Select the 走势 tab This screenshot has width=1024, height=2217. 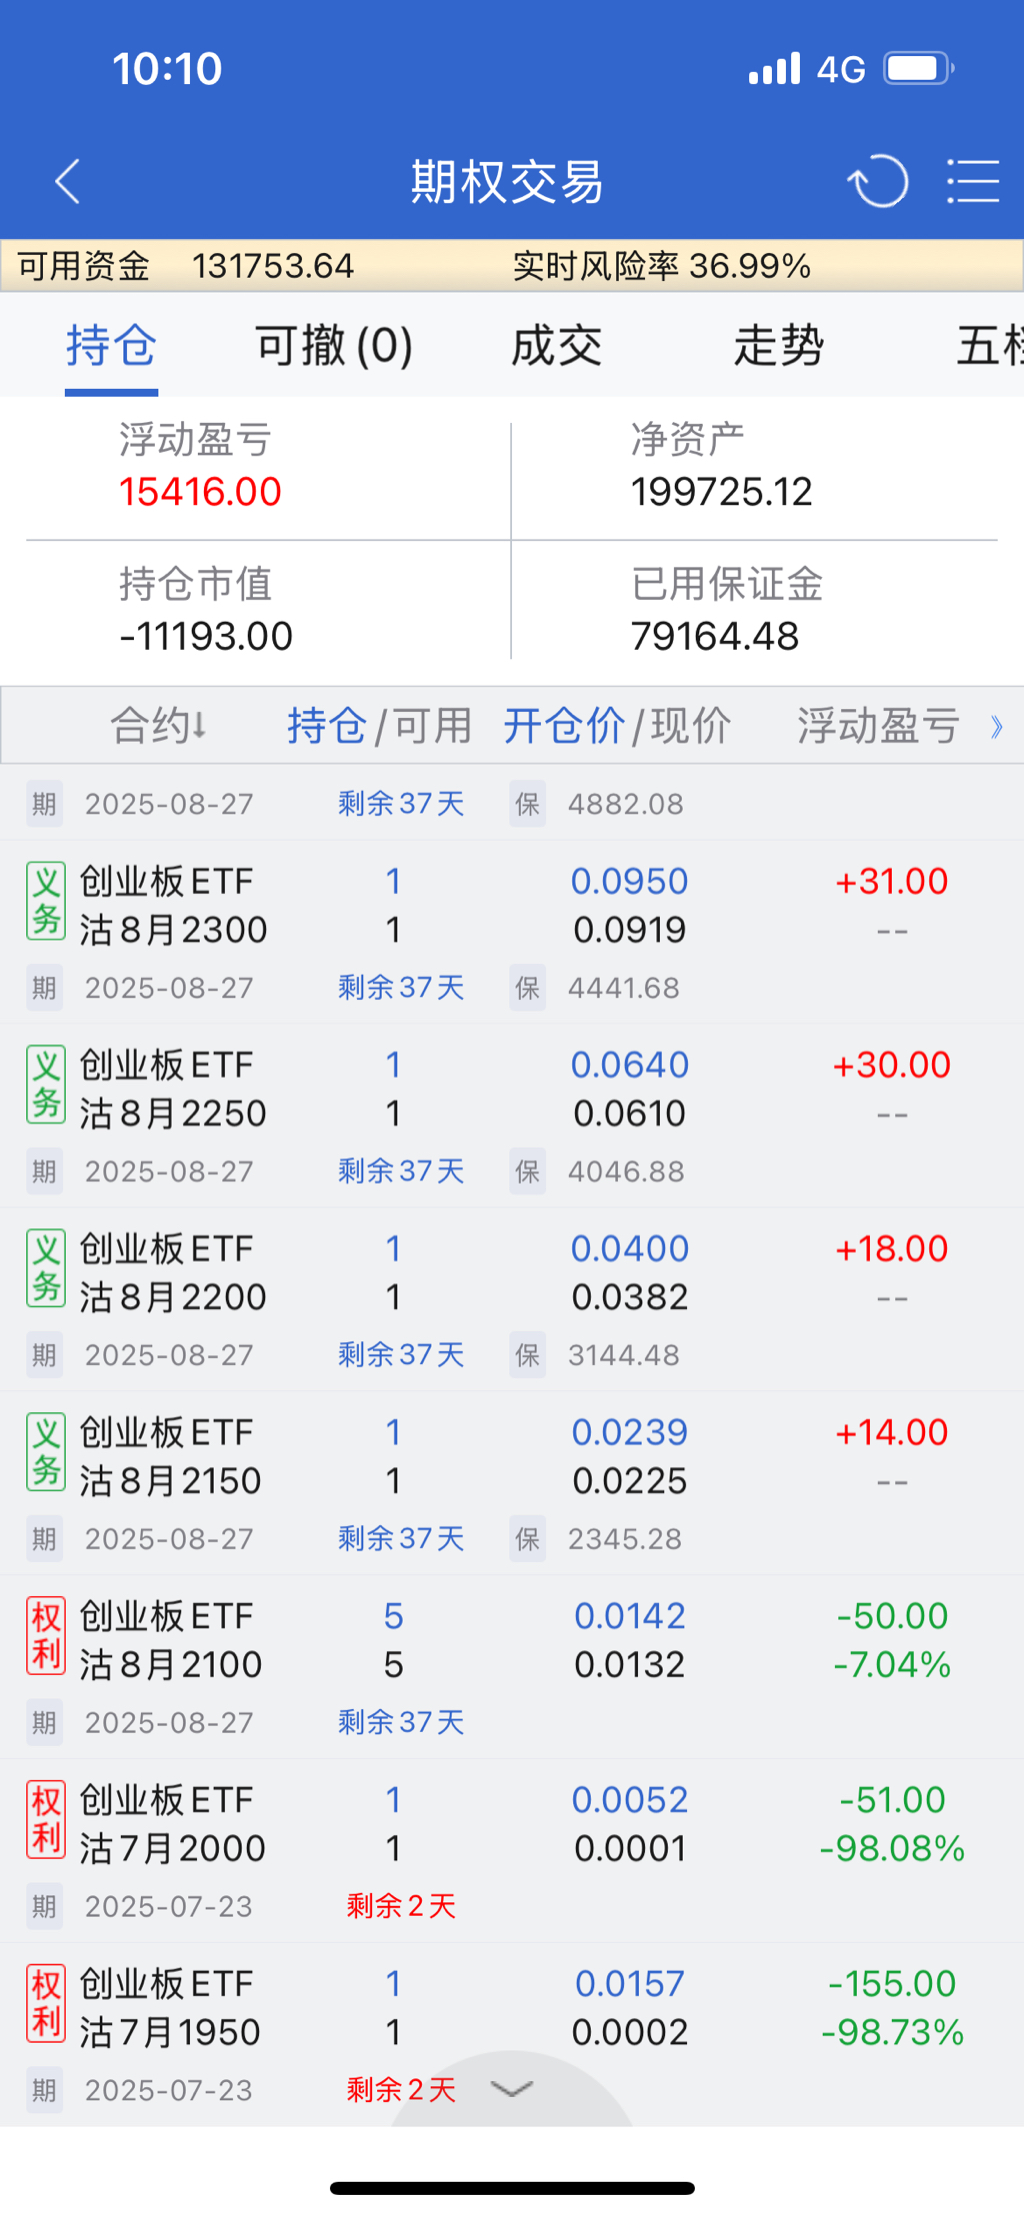[x=778, y=346]
